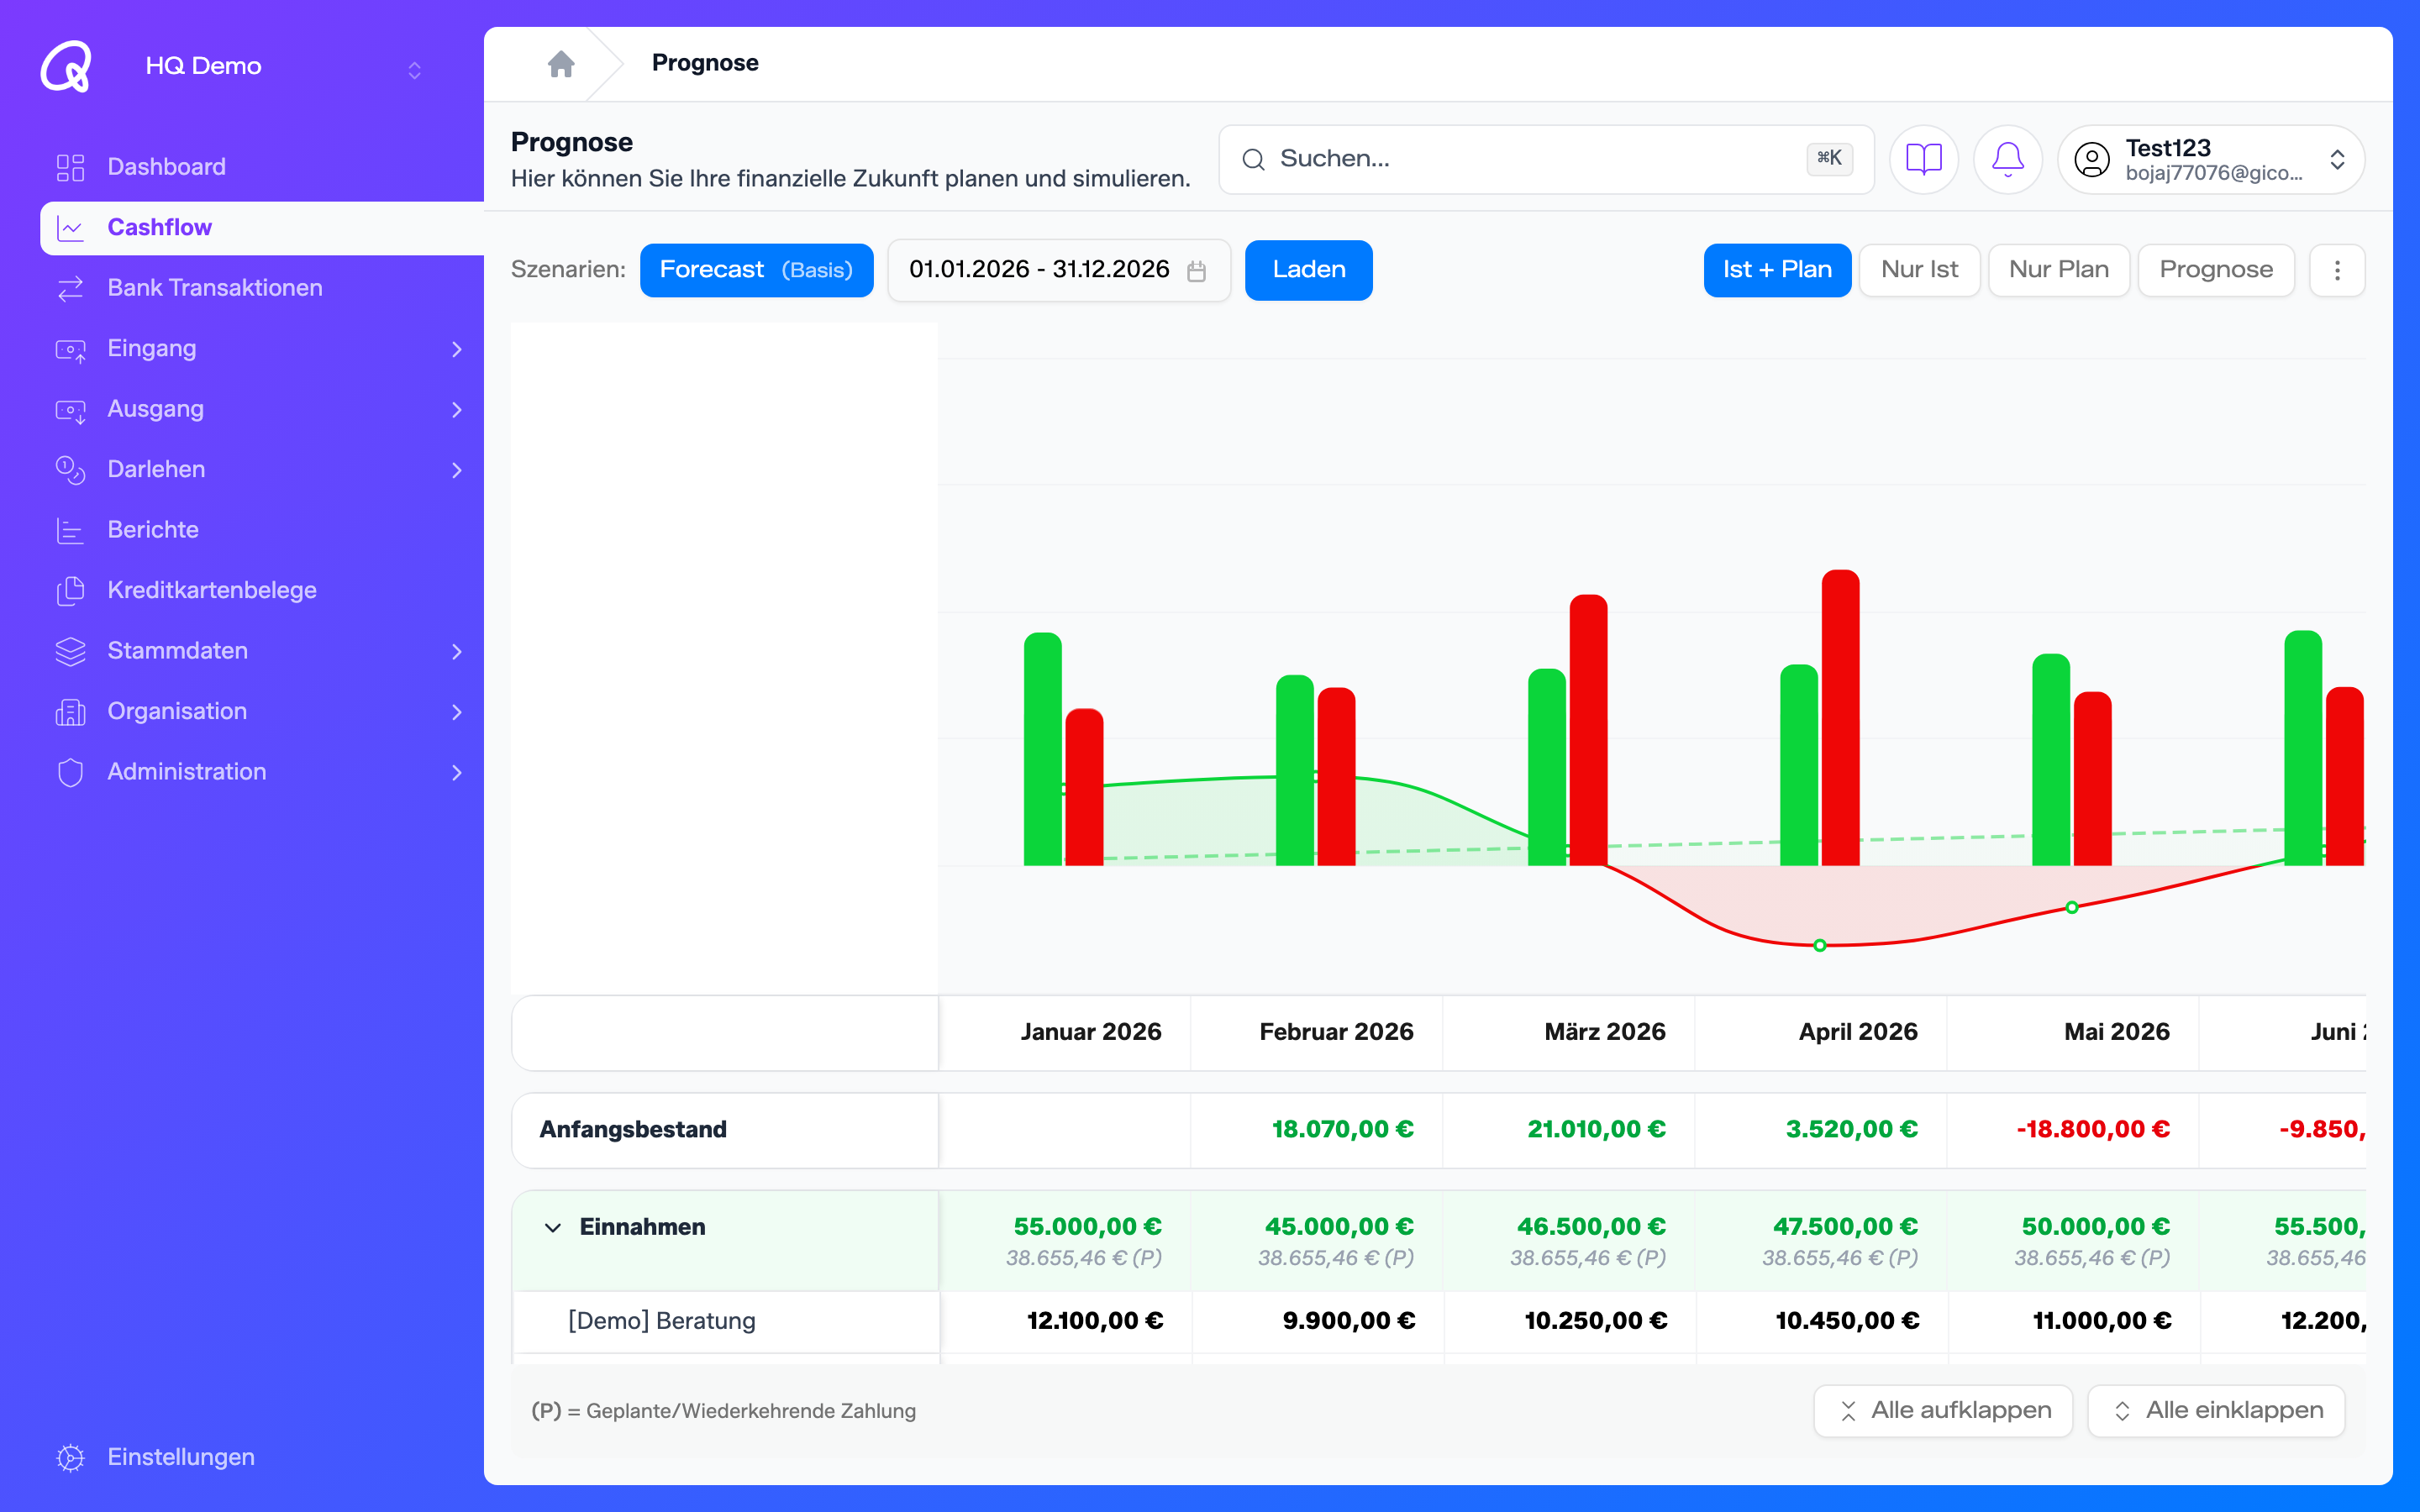Open the notifications bell
This screenshot has height=1512, width=2420.
pyautogui.click(x=2007, y=159)
